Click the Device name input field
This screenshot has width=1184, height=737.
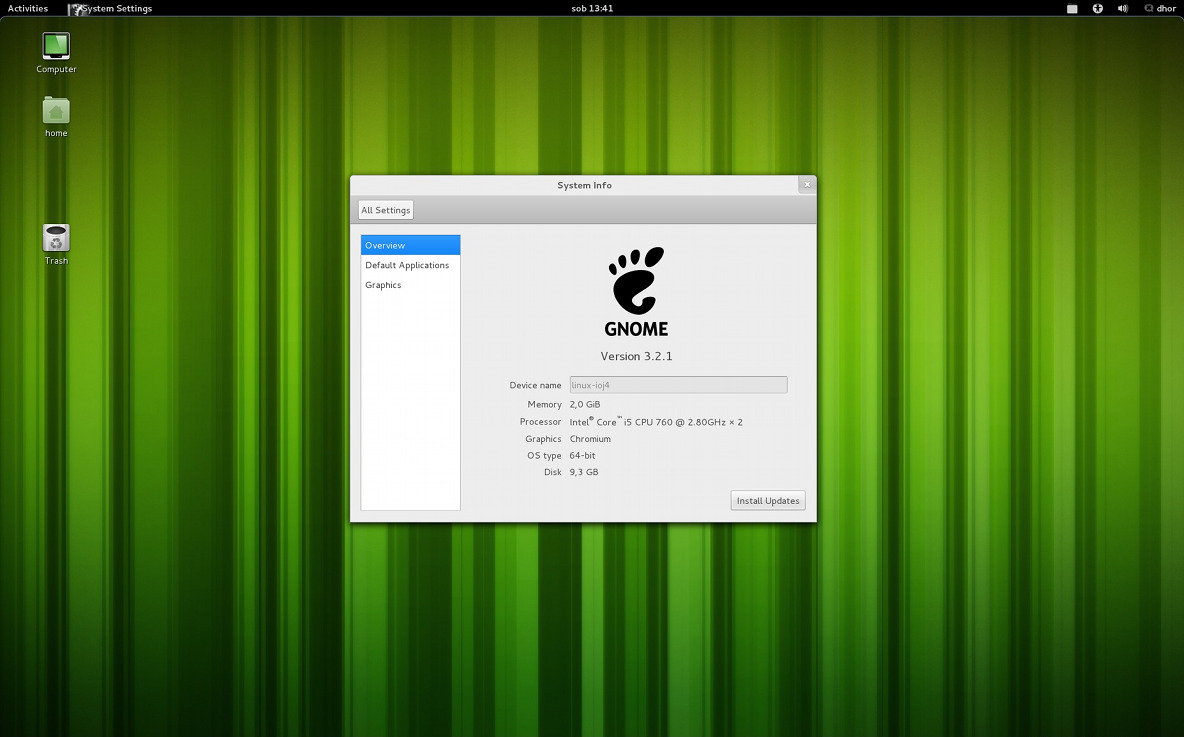pos(678,385)
